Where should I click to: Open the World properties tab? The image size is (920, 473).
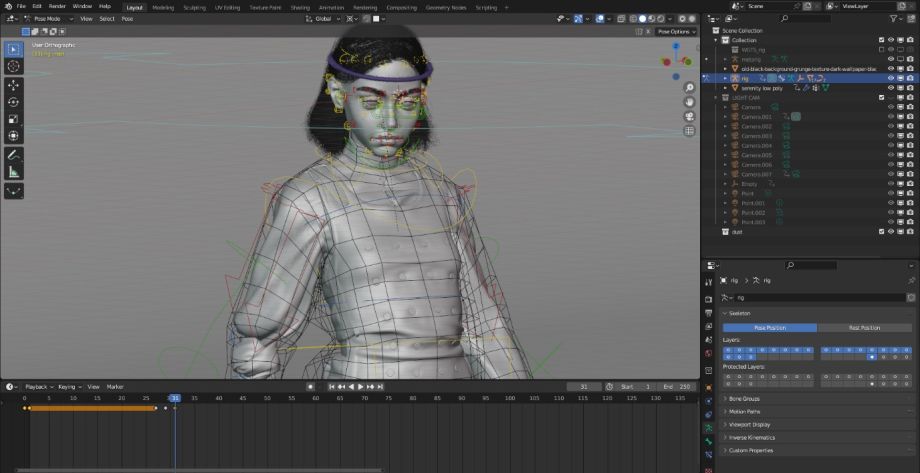point(709,353)
